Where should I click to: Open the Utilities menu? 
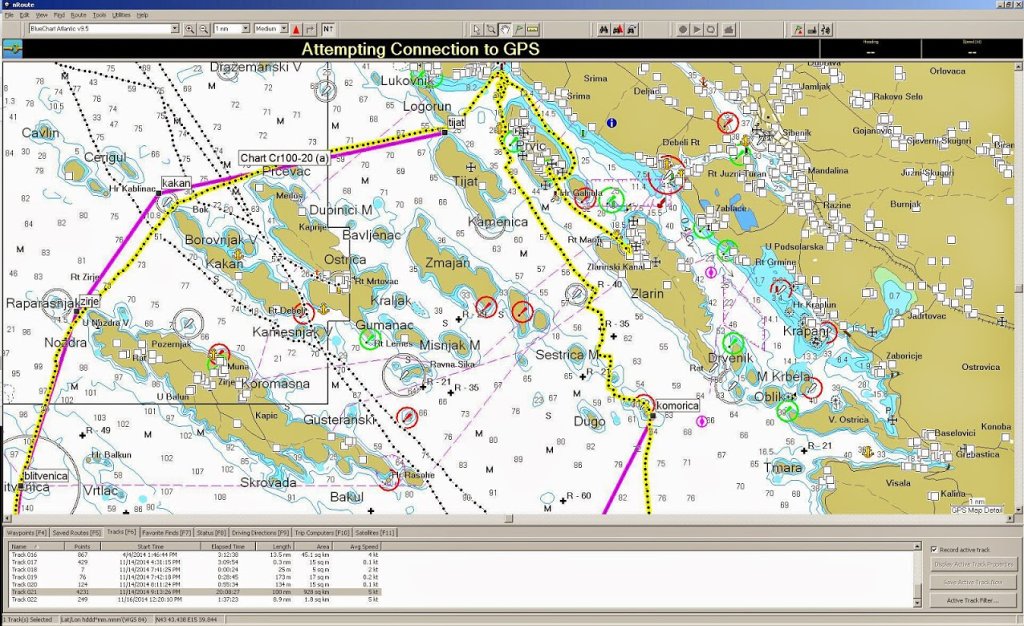point(121,16)
